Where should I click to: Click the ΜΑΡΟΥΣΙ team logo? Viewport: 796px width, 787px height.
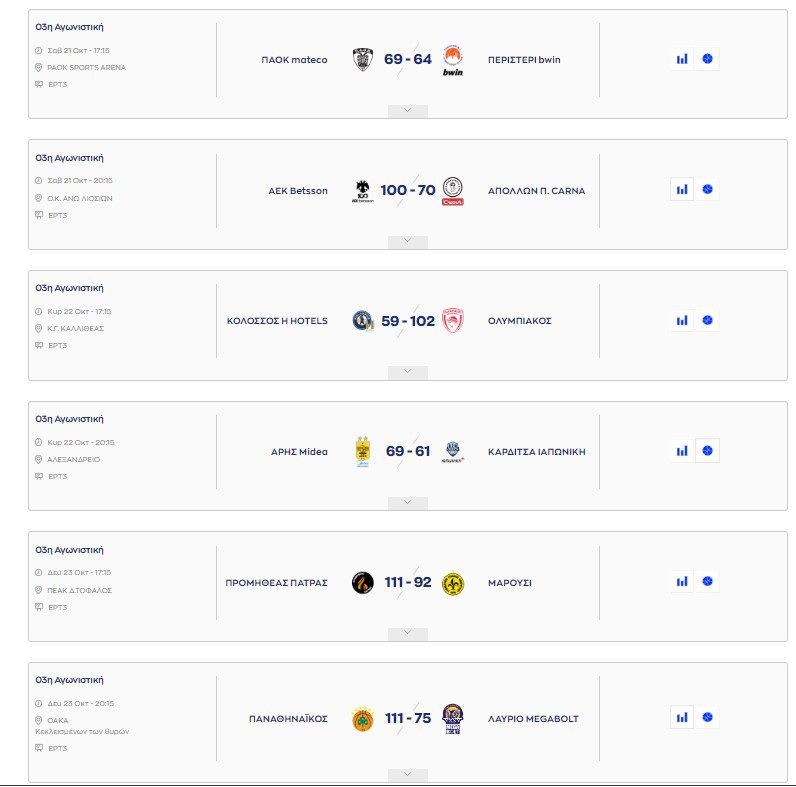(x=452, y=582)
